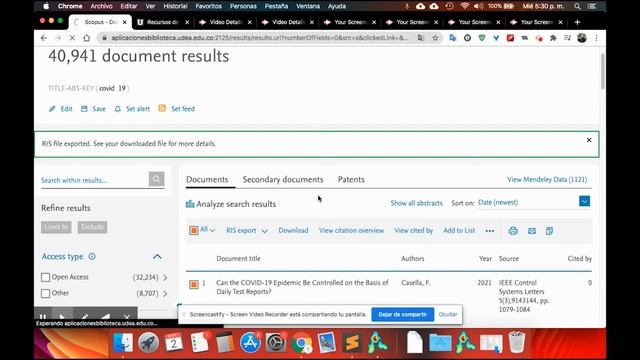Open Sublime Text in dock
The width and height of the screenshot is (640, 360).
click(x=352, y=342)
